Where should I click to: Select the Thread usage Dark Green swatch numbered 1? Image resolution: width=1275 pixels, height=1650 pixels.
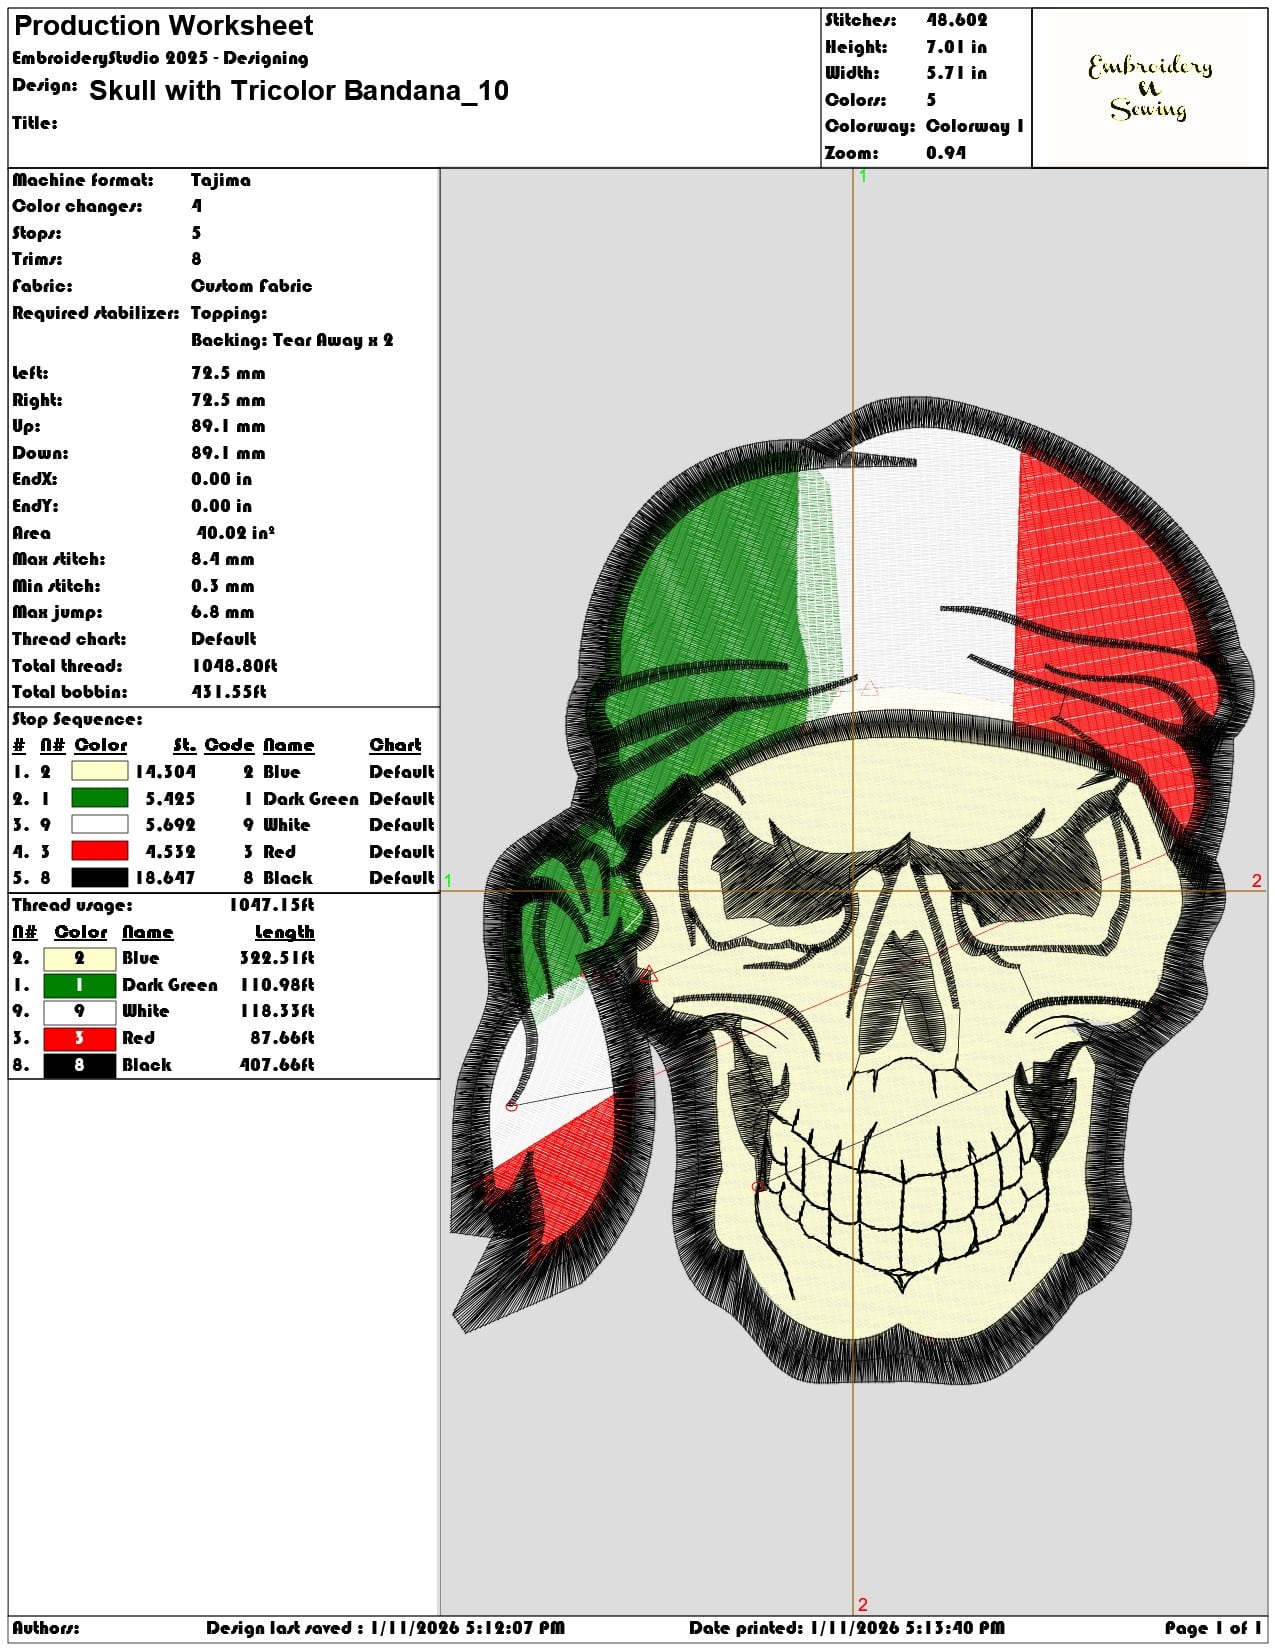click(79, 985)
